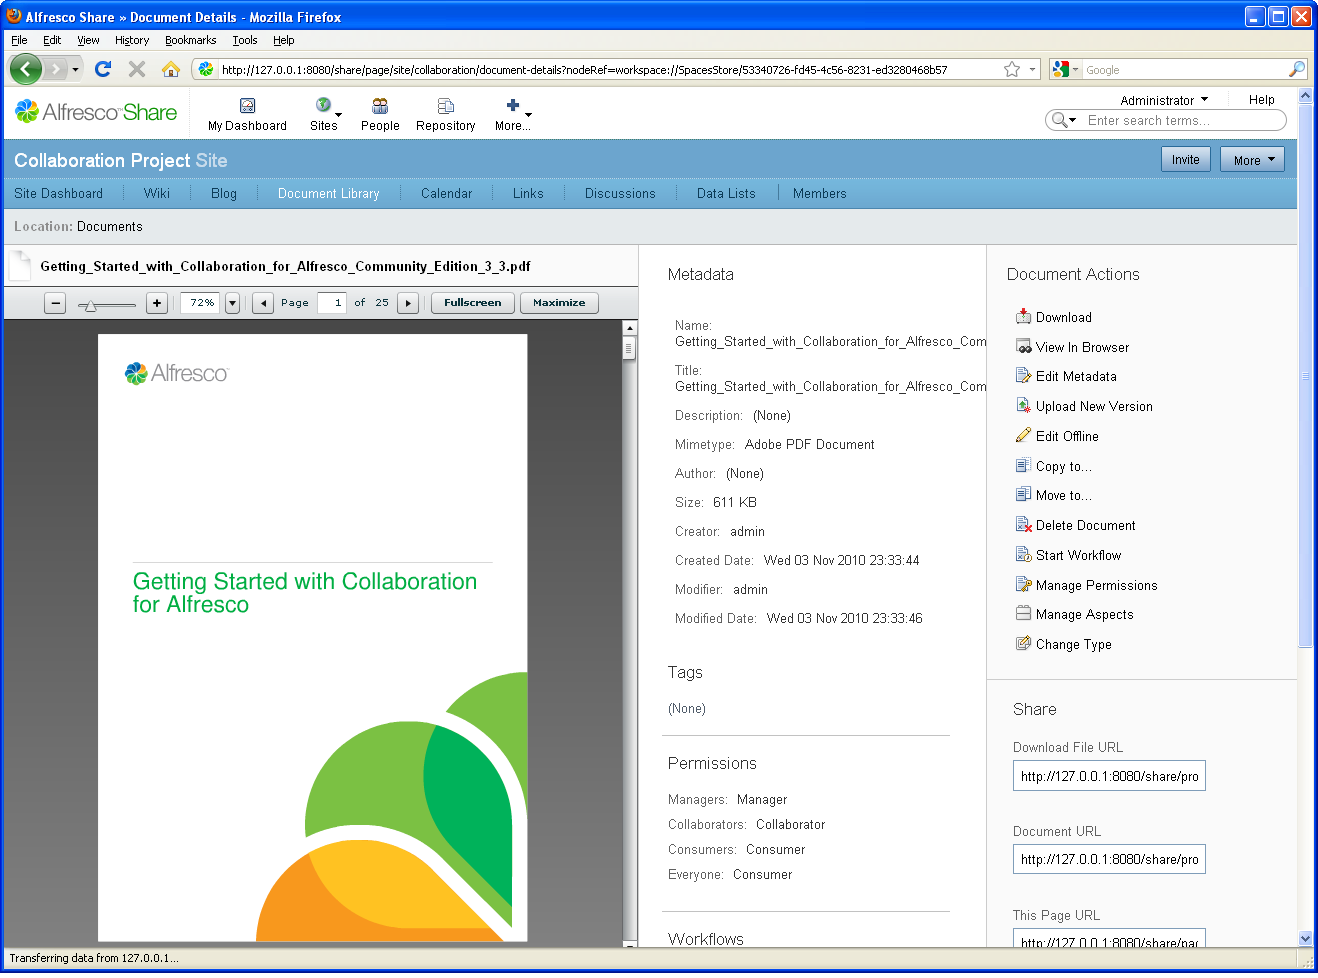
Task: Open the Firefox Tools menu
Action: click(245, 40)
